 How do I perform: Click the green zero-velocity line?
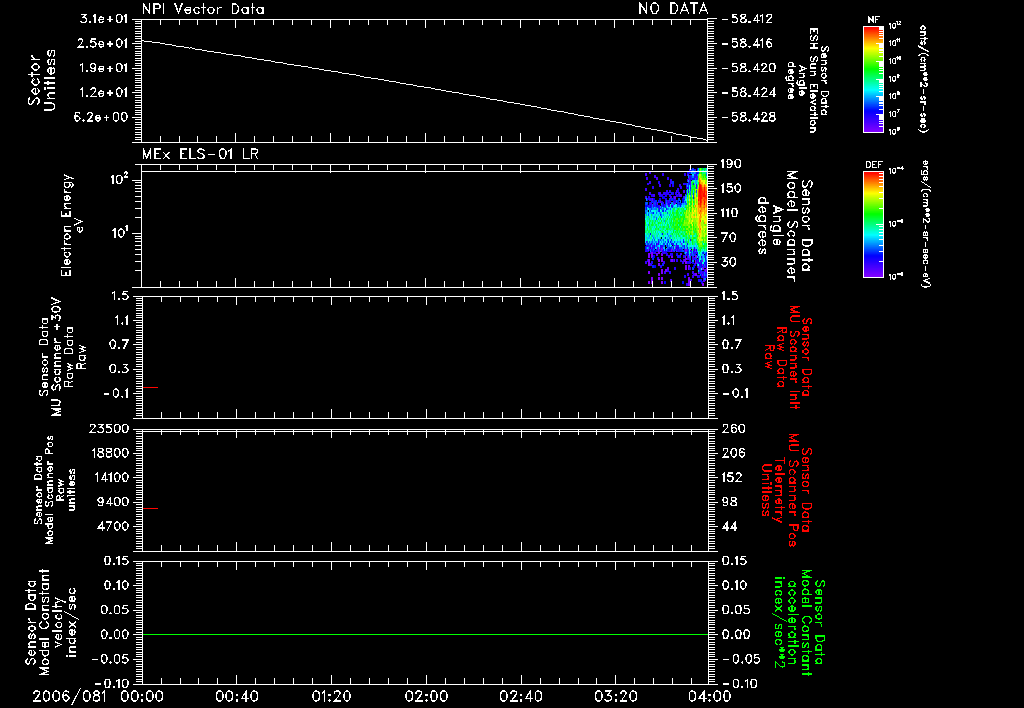pyautogui.click(x=424, y=634)
